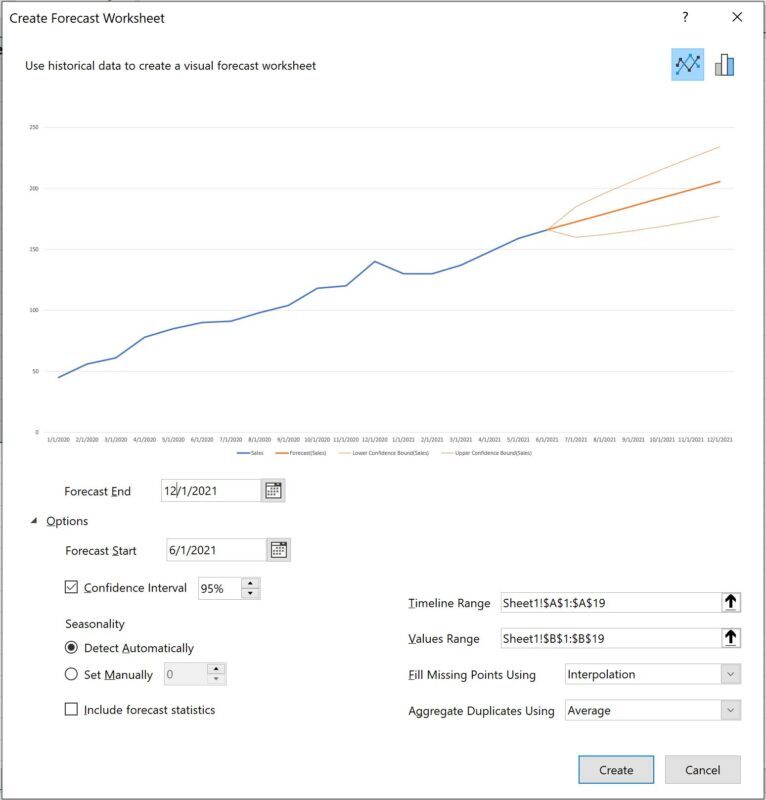Viewport: 766px width, 800px height.
Task: Click the Forecast End date field
Action: click(211, 491)
